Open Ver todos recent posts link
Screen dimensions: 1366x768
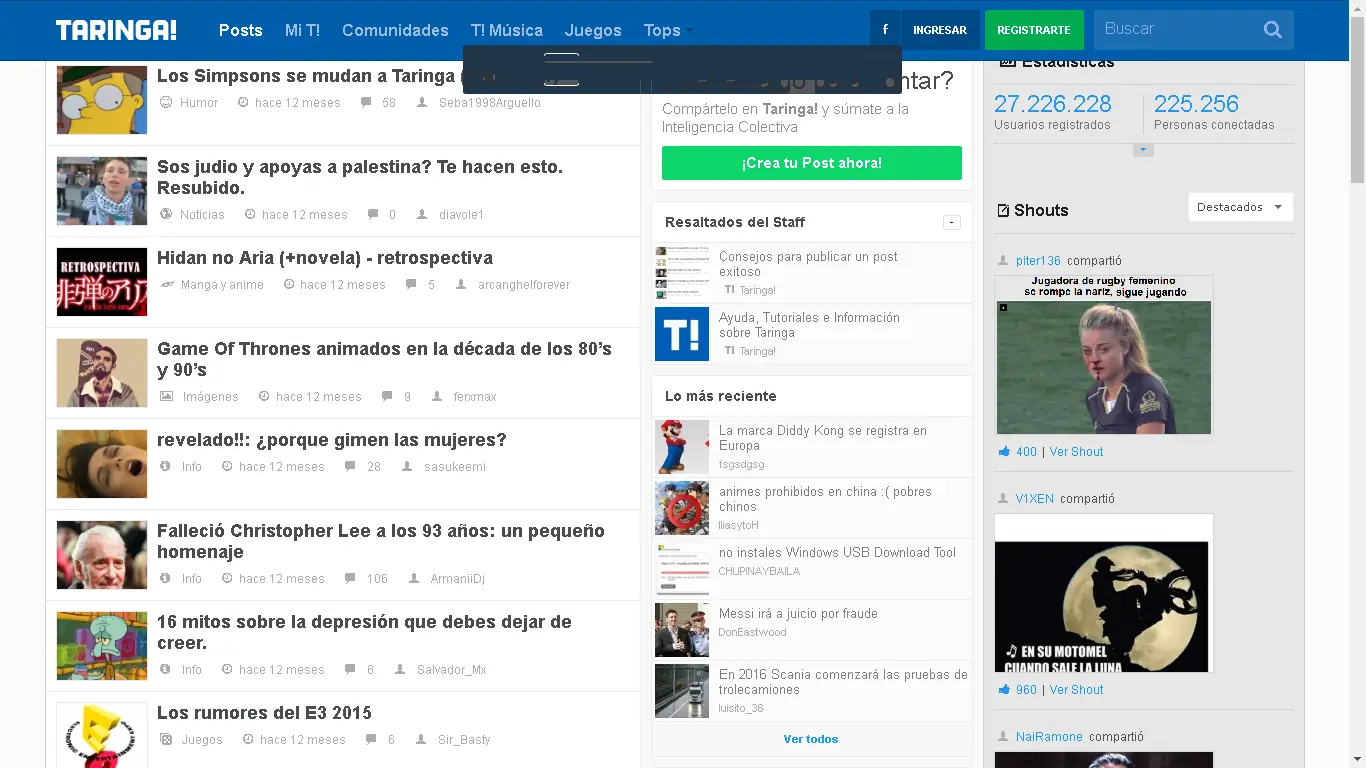[811, 739]
